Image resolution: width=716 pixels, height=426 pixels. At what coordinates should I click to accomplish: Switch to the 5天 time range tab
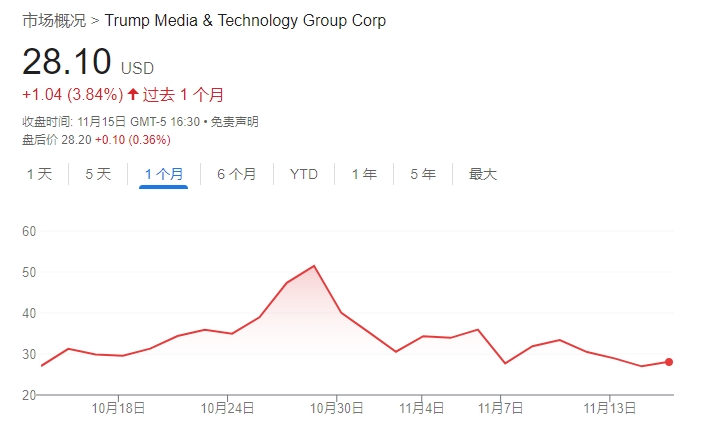(x=98, y=174)
